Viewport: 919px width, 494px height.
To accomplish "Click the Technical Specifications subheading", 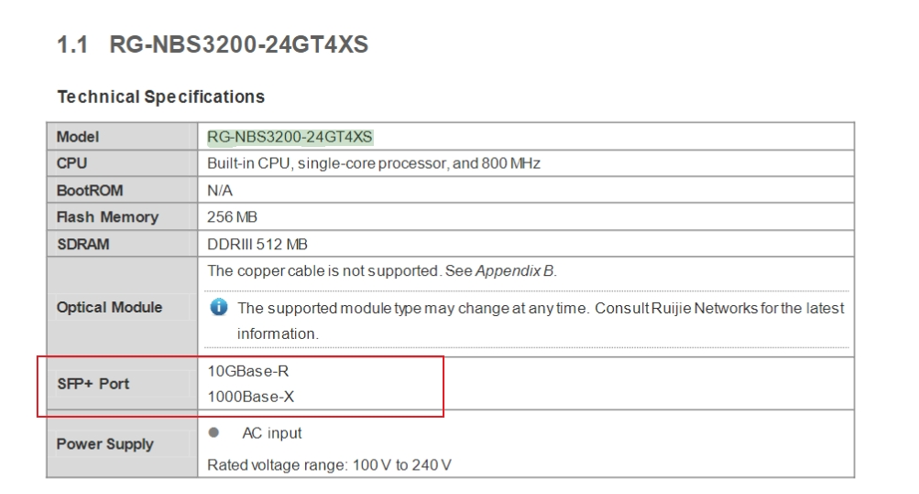I will click(161, 97).
